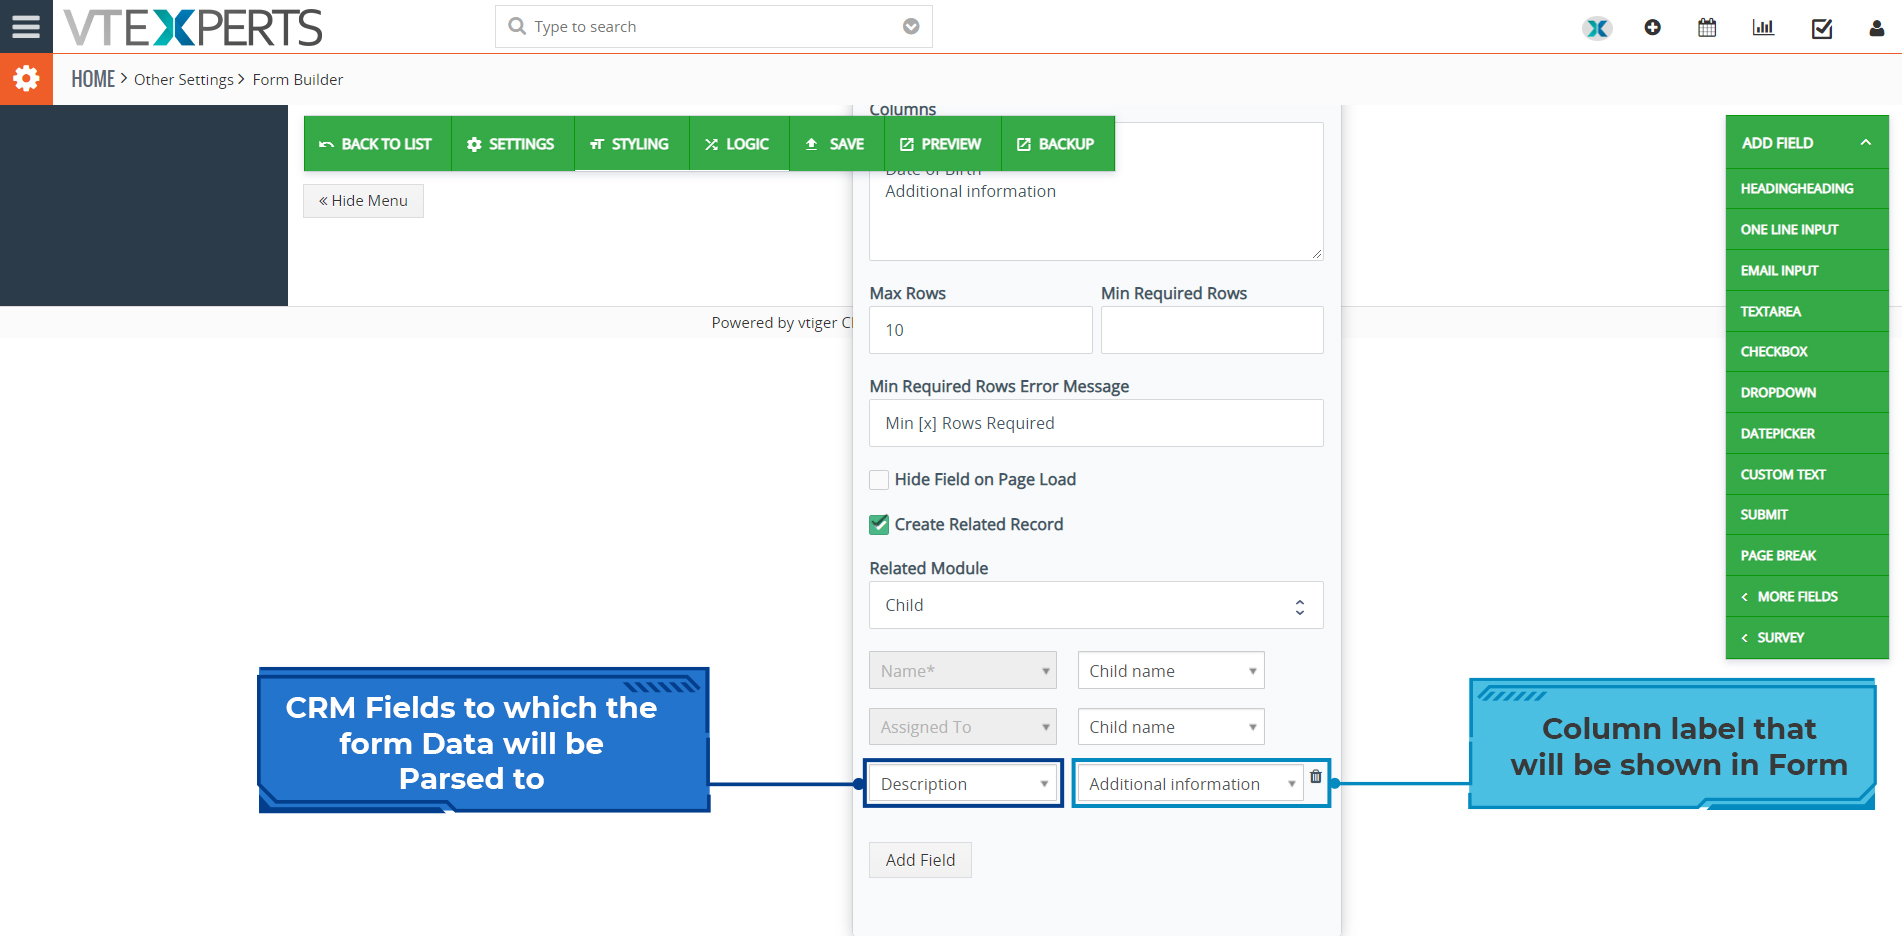The width and height of the screenshot is (1902, 936).
Task: Click the Hide Menu button
Action: click(x=363, y=201)
